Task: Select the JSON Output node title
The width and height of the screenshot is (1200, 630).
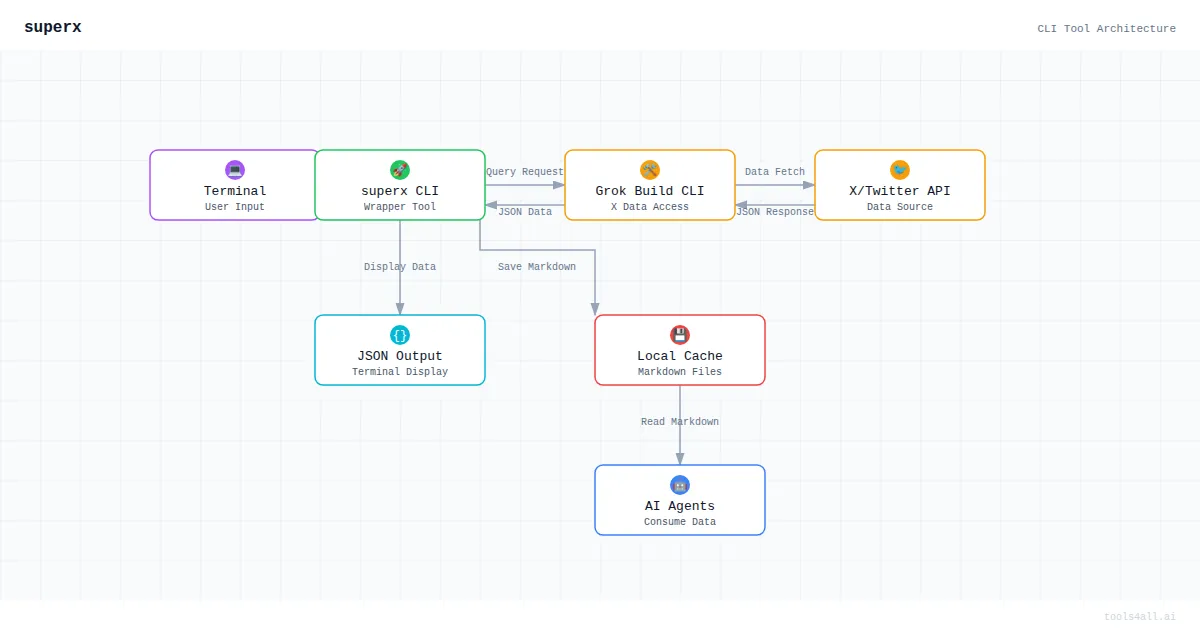Action: point(400,356)
